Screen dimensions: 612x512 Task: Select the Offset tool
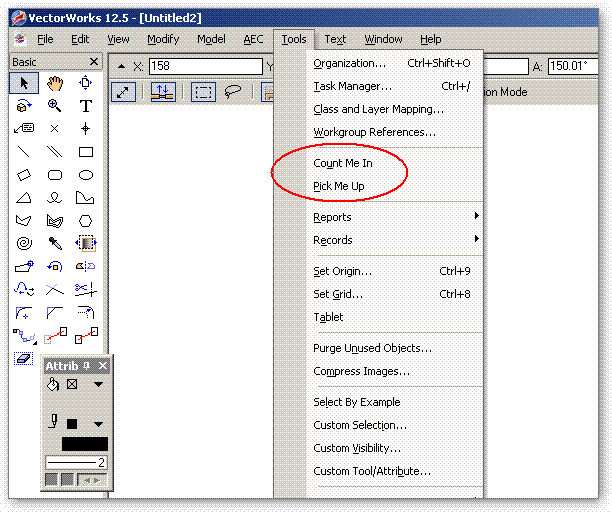(x=85, y=312)
